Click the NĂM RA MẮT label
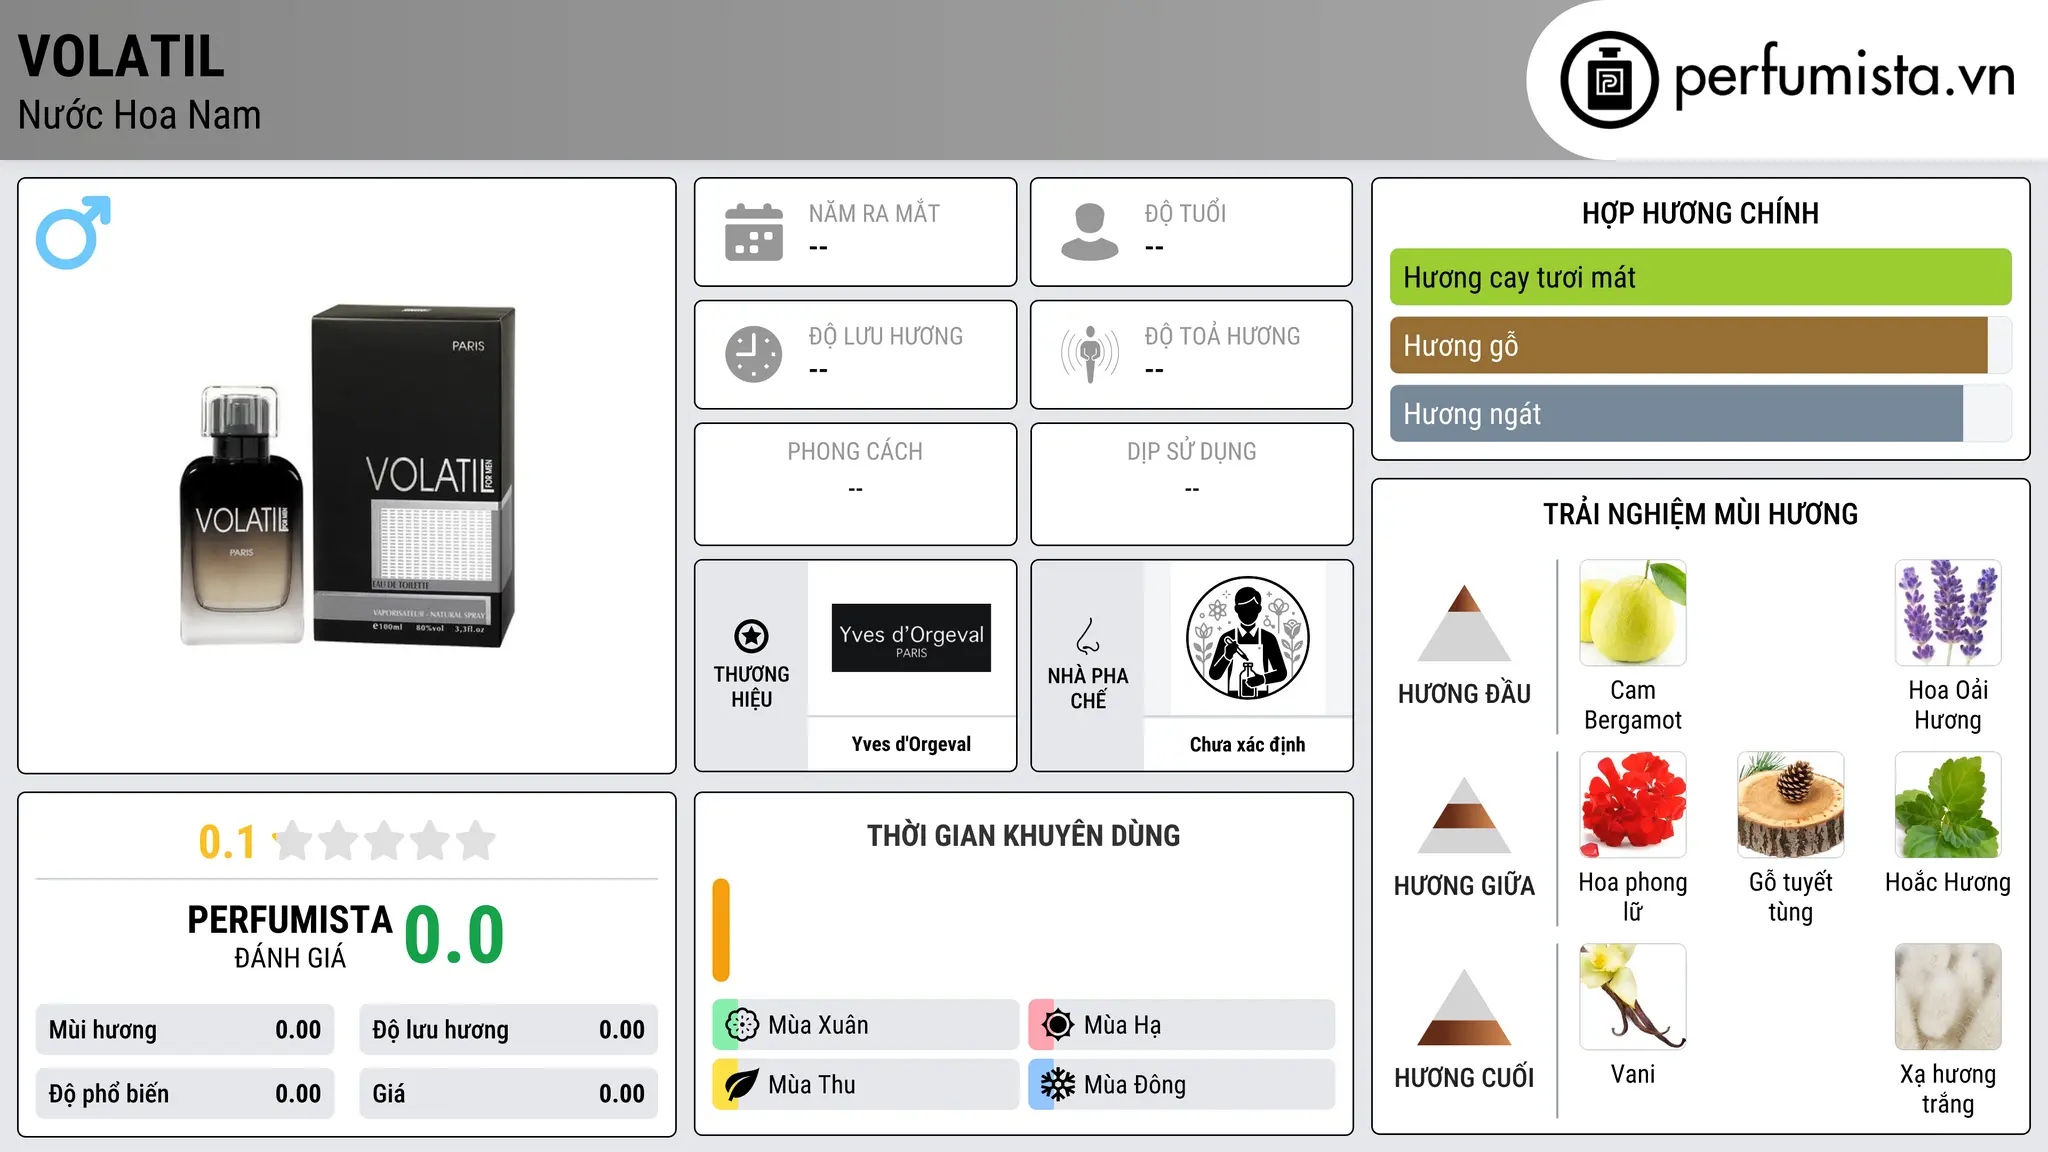This screenshot has height=1152, width=2048. pos(874,213)
